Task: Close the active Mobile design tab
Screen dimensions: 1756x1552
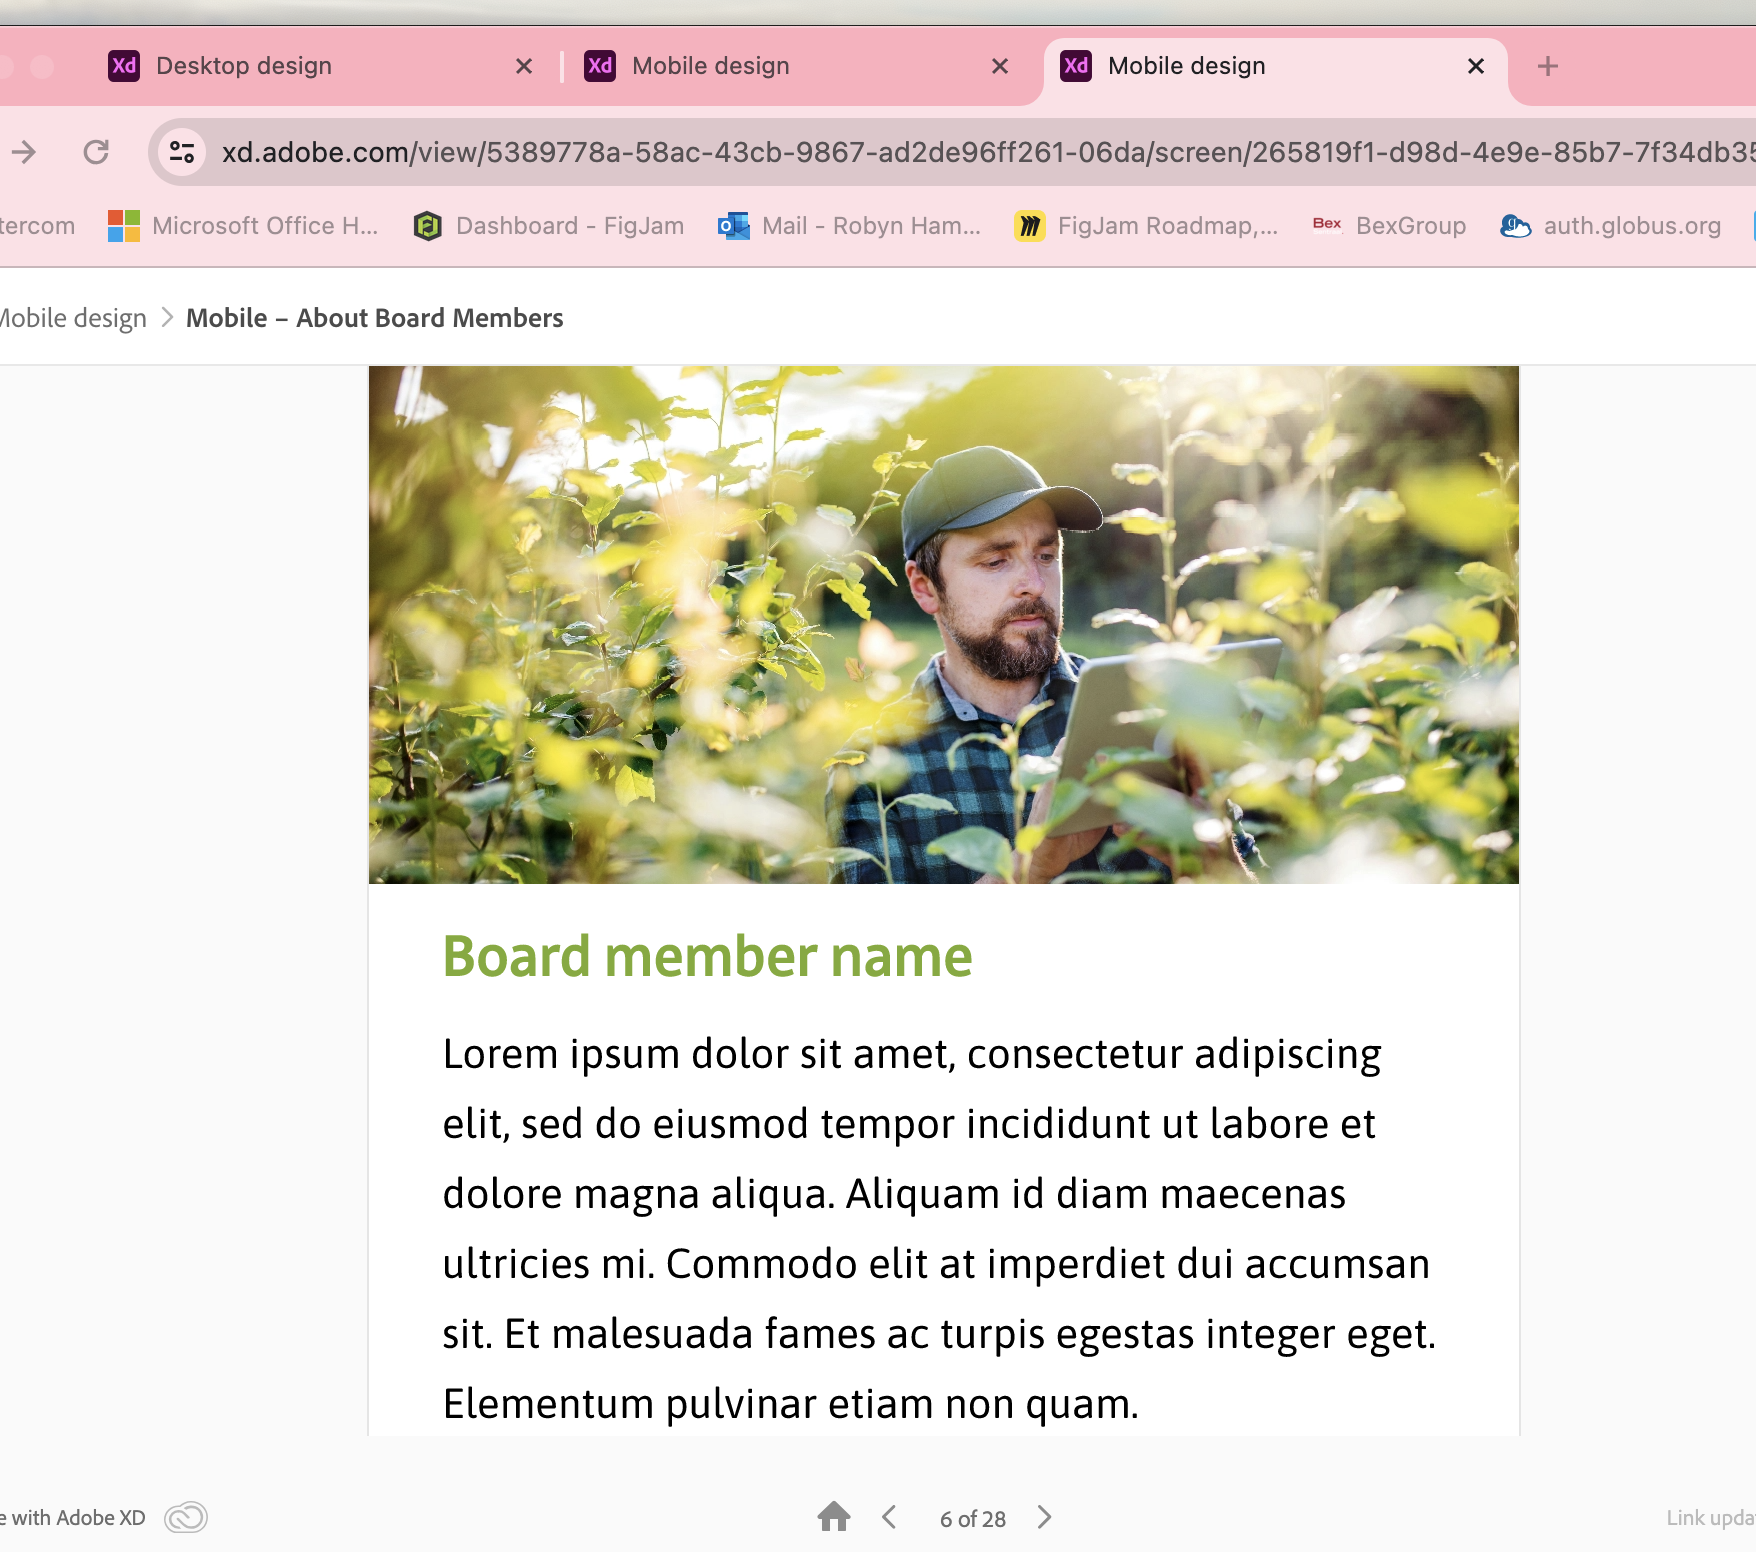Action: click(x=1475, y=66)
